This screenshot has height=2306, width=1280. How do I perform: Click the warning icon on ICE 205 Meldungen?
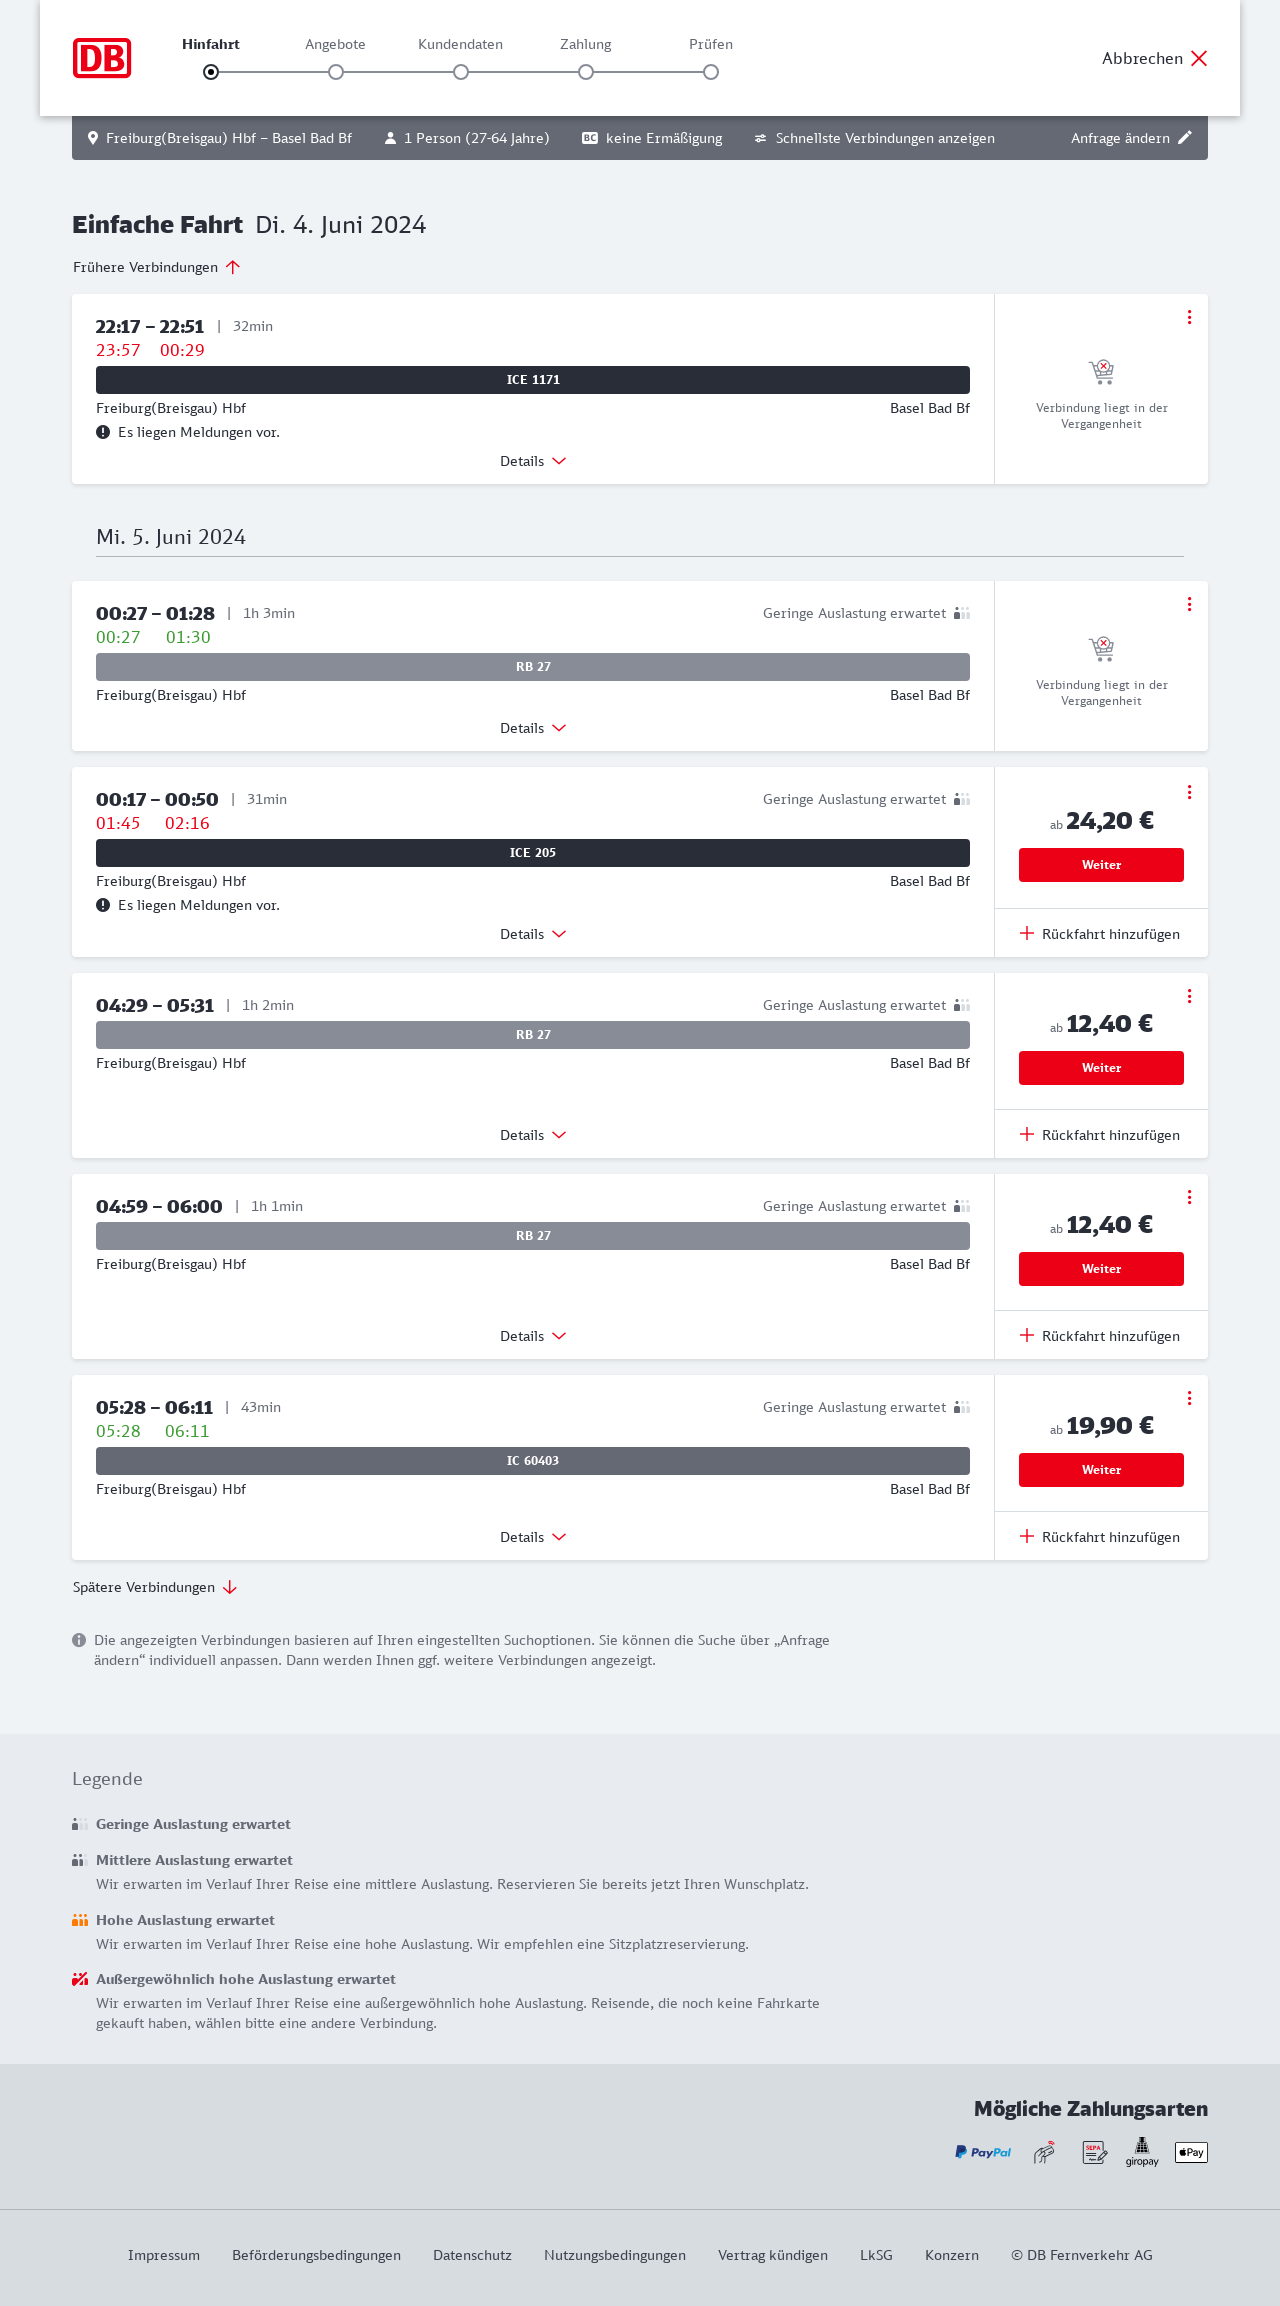tap(103, 905)
